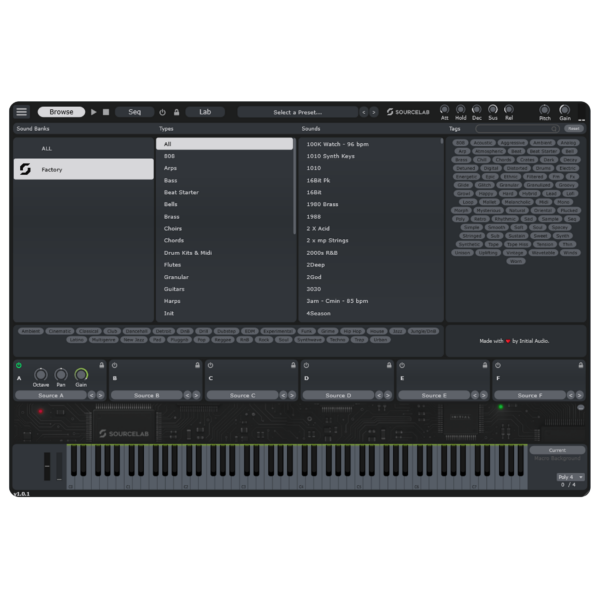Viewport: 600px width, 600px height.
Task: Toggle the sequencer power icon beside Seq
Action: 163,112
